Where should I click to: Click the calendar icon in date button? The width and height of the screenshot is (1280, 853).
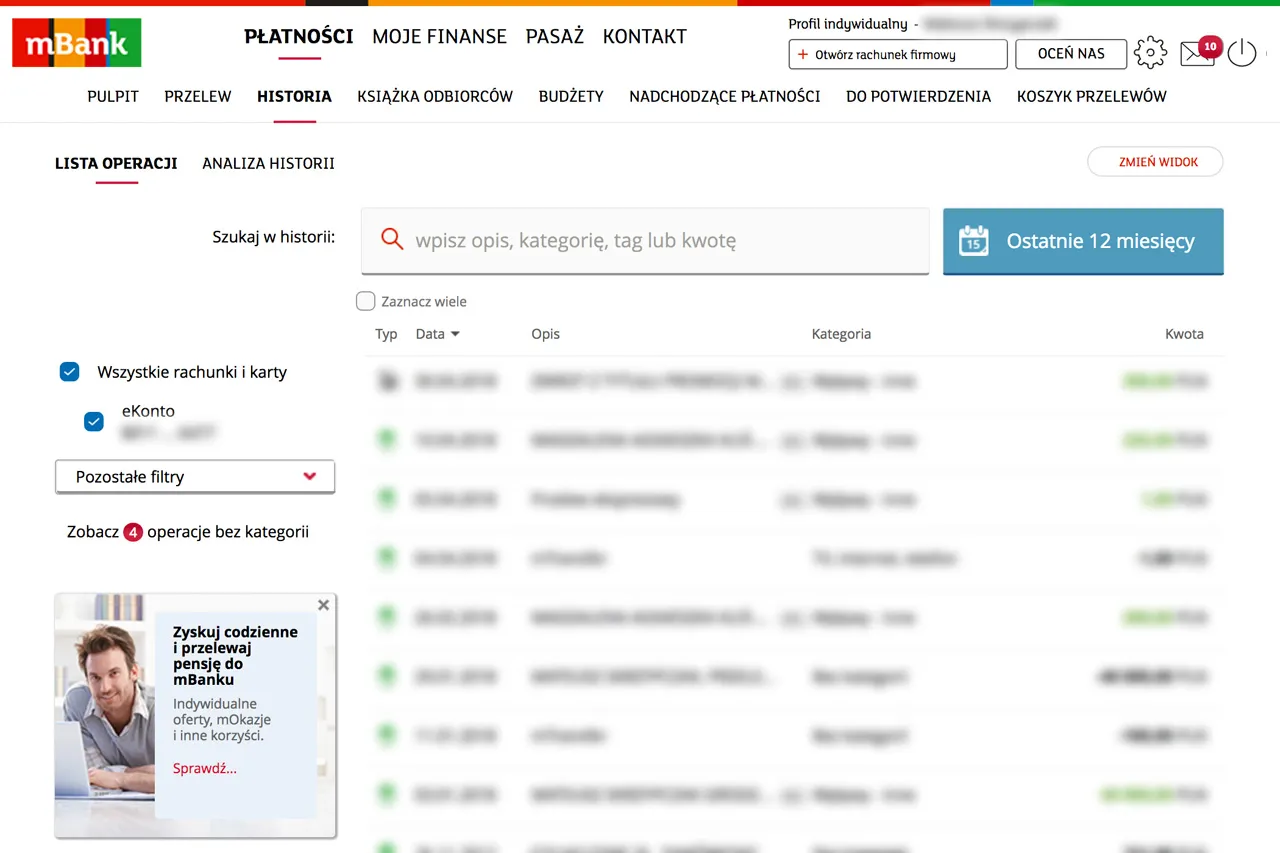(x=973, y=241)
